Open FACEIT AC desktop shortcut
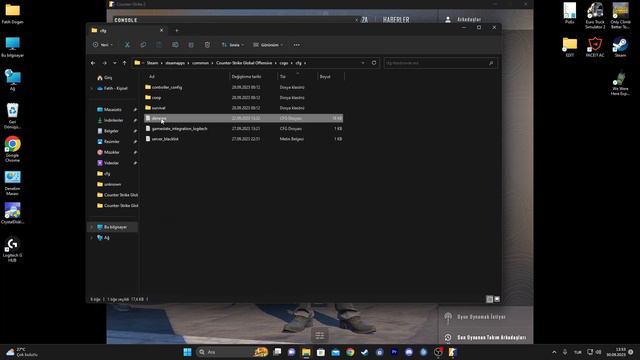The width and height of the screenshot is (640, 360). tap(595, 47)
